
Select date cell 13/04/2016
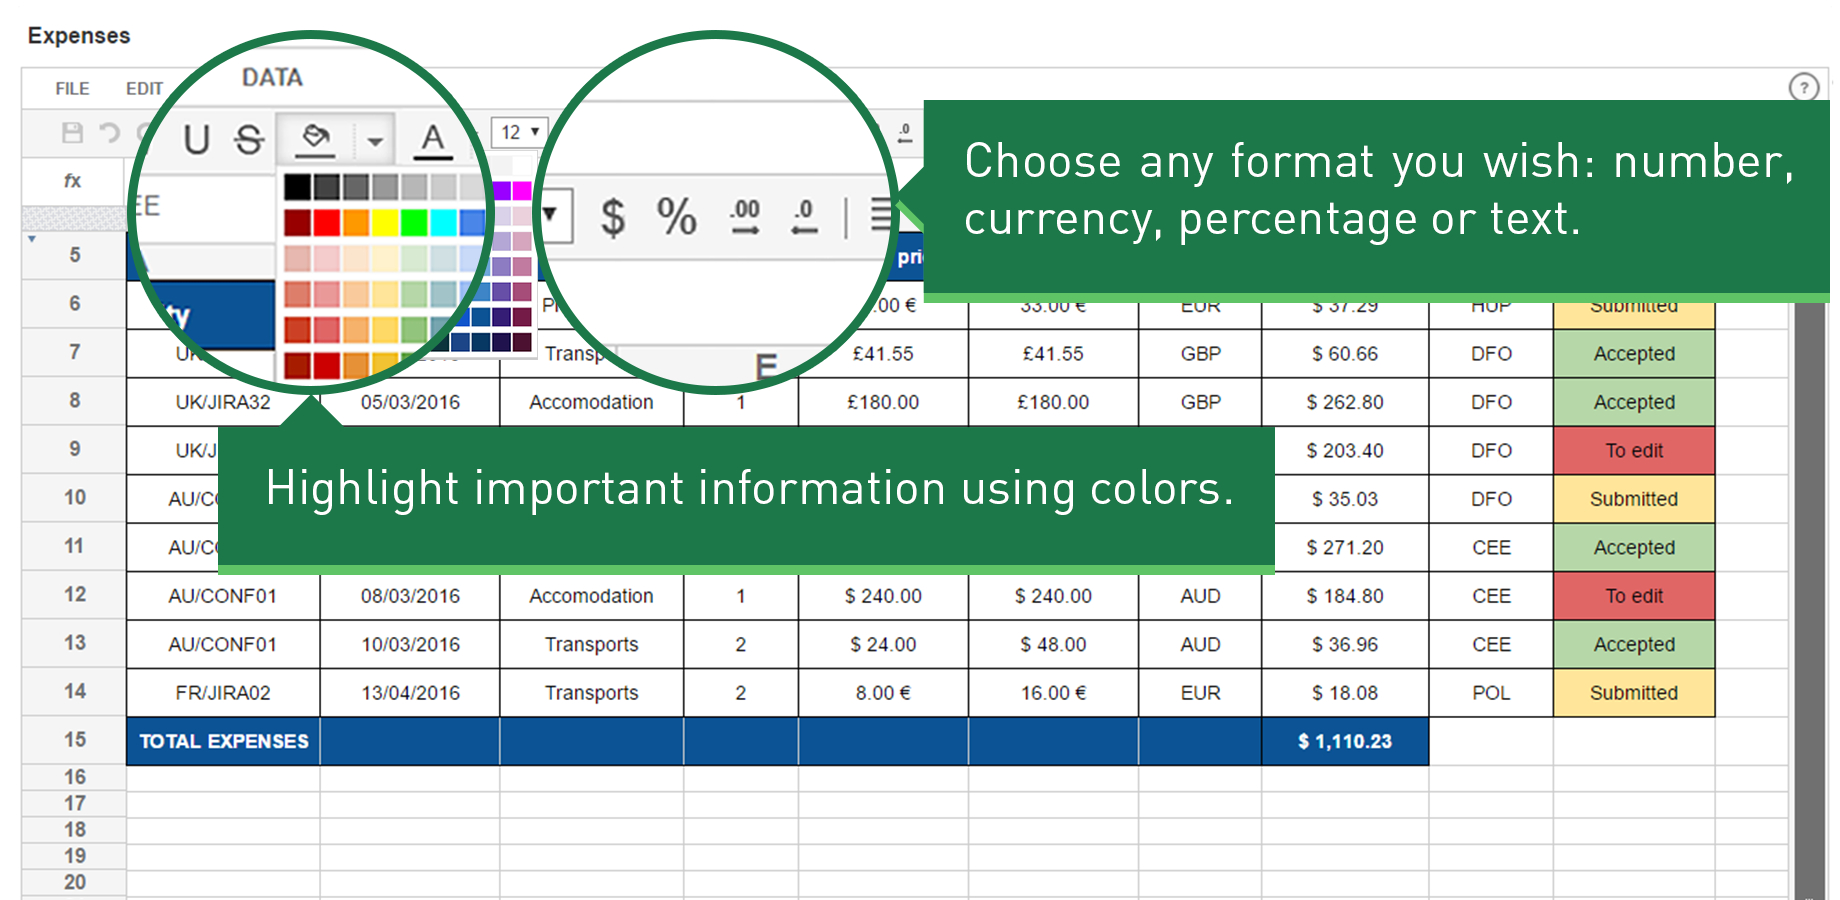(x=410, y=693)
